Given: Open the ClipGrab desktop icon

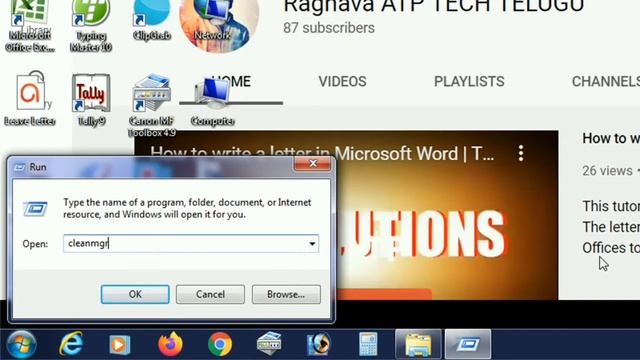Looking at the screenshot, I should [x=151, y=20].
